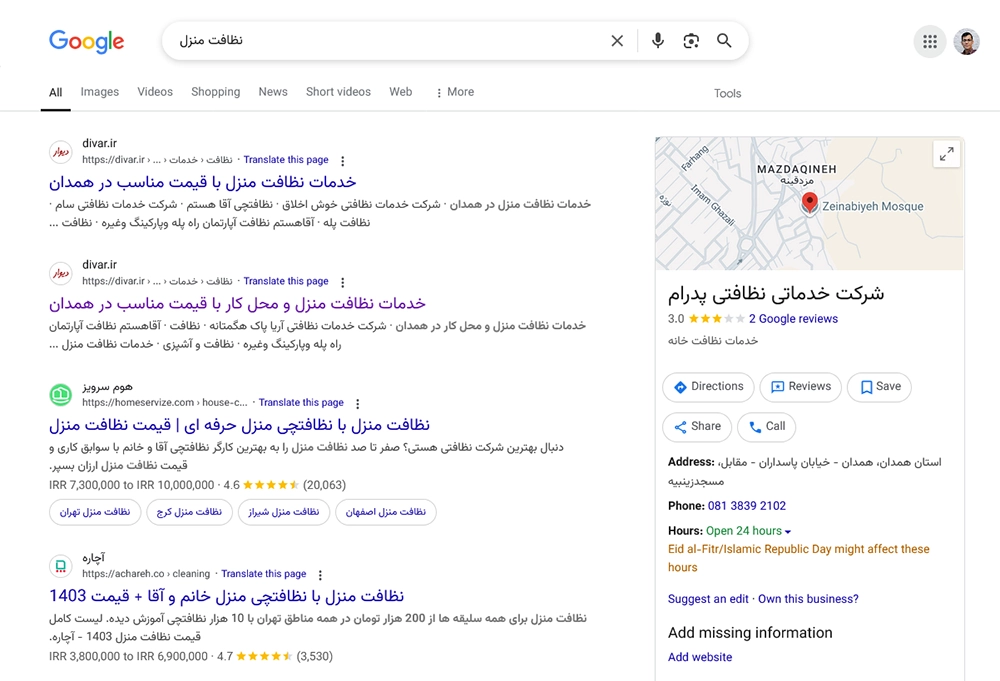Click the Zeinabiyeh Mosque map label
The height and width of the screenshot is (681, 1000).
click(872, 207)
